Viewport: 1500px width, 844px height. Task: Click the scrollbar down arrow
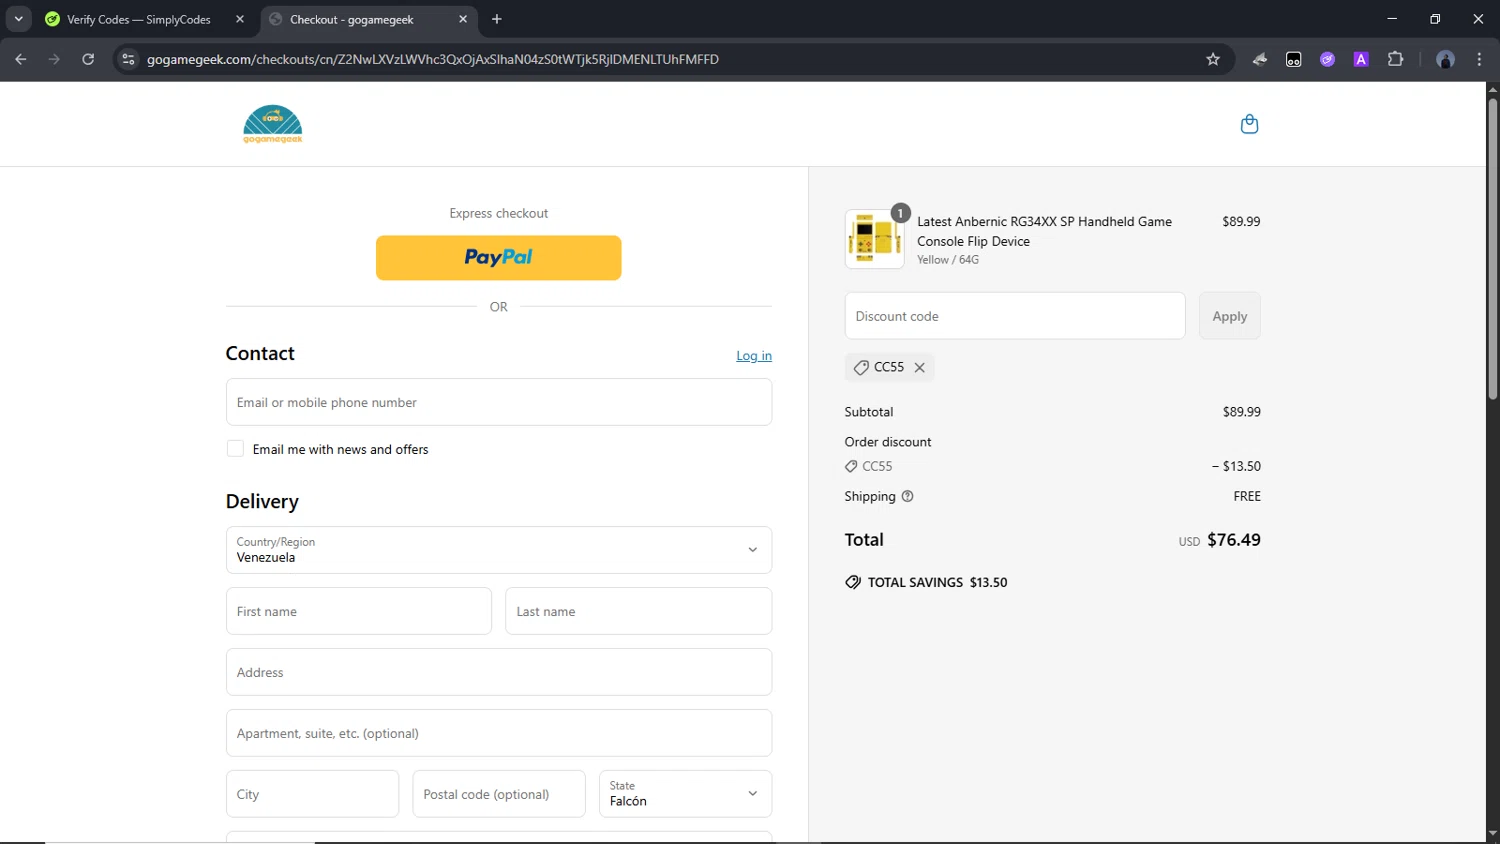pos(1492,834)
